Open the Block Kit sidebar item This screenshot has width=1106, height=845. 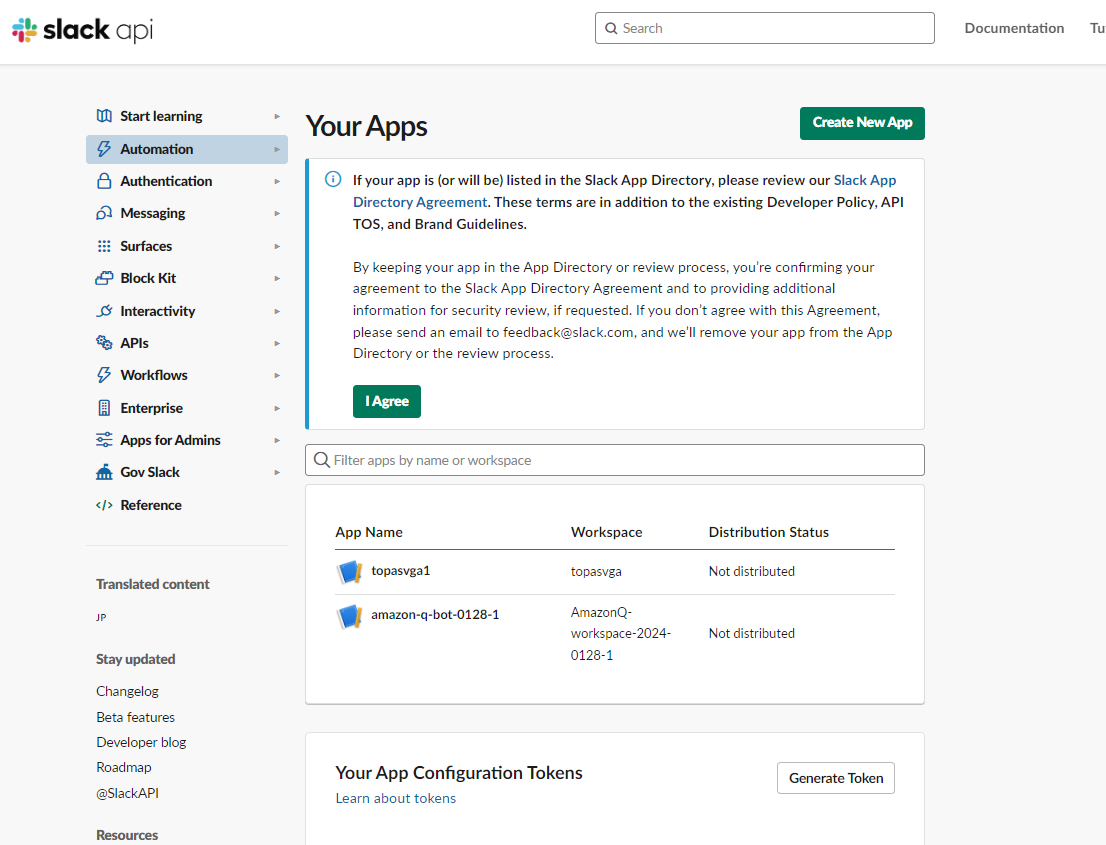(187, 278)
